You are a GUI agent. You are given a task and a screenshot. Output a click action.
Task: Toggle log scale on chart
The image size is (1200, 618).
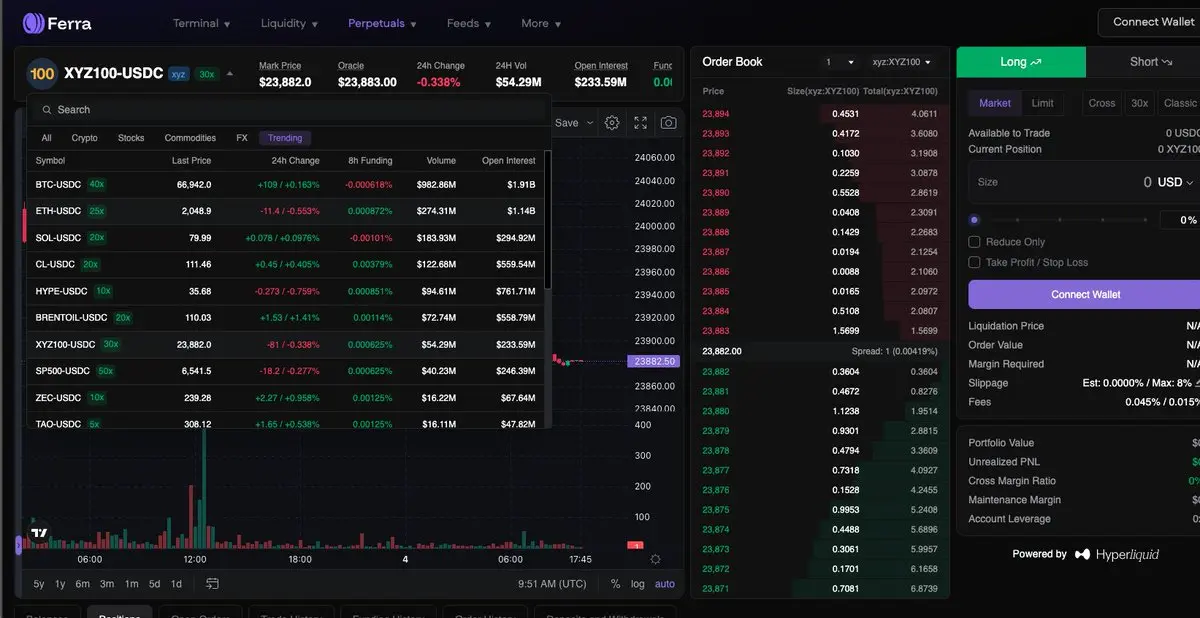click(638, 584)
